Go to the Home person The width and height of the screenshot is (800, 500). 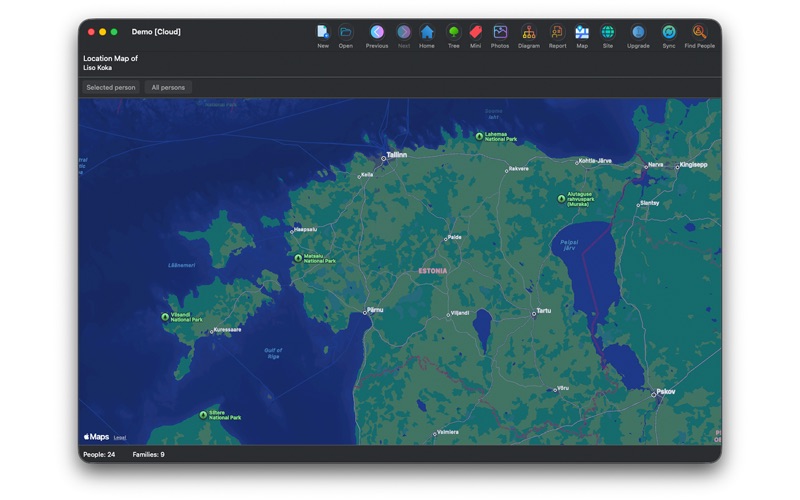pyautogui.click(x=427, y=32)
